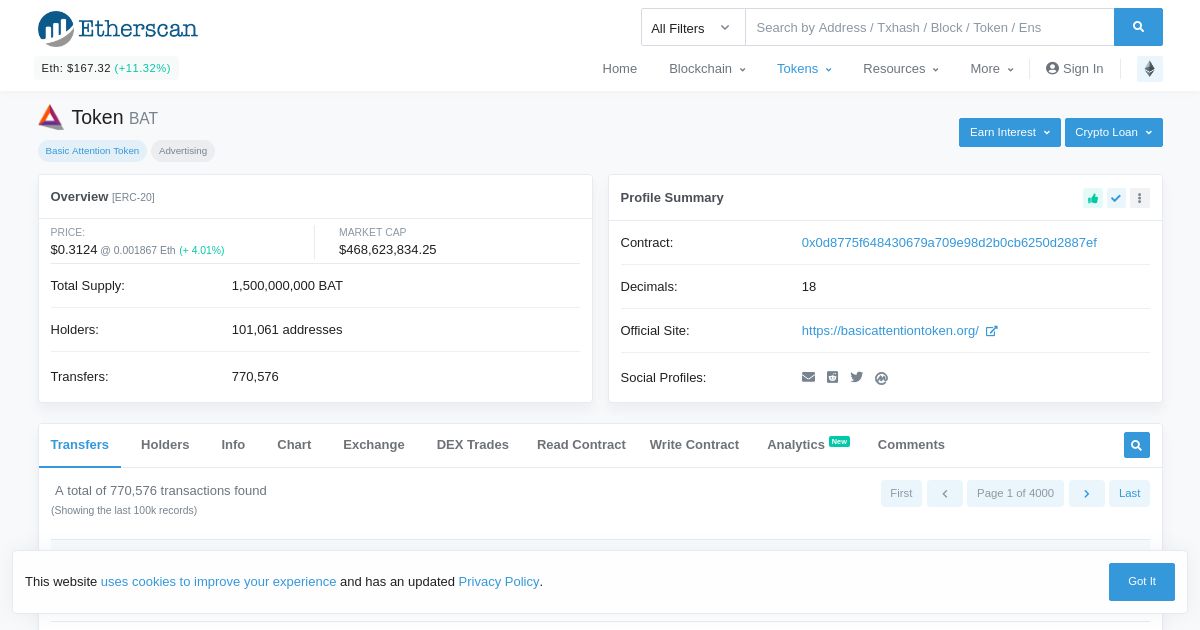Switch to the Holders tab

(165, 445)
